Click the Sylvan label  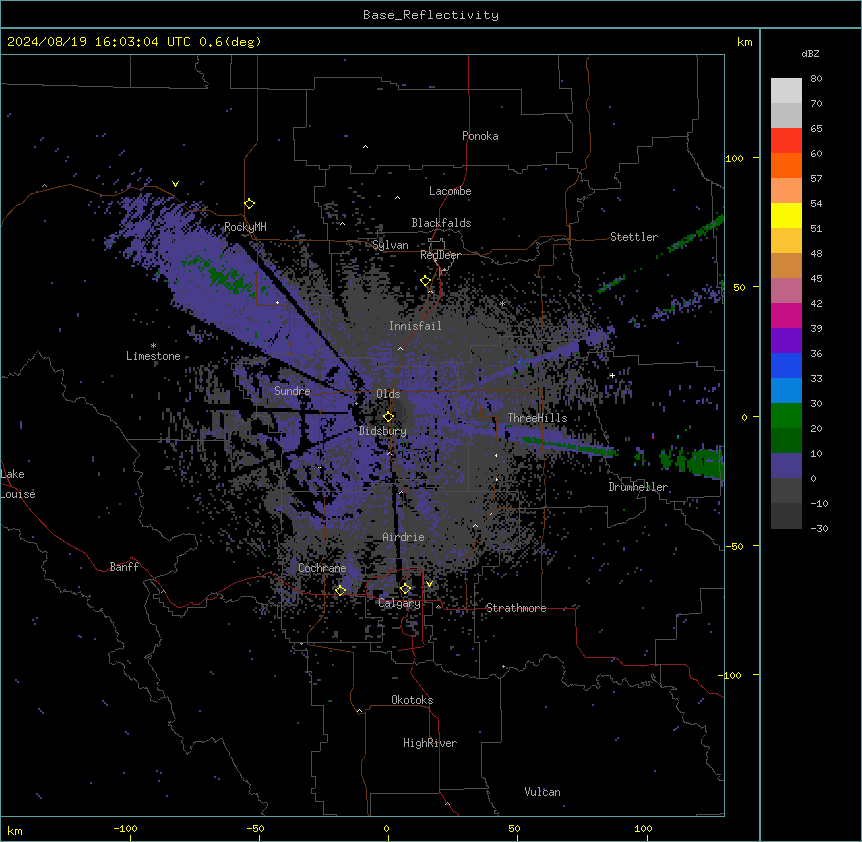390,245
